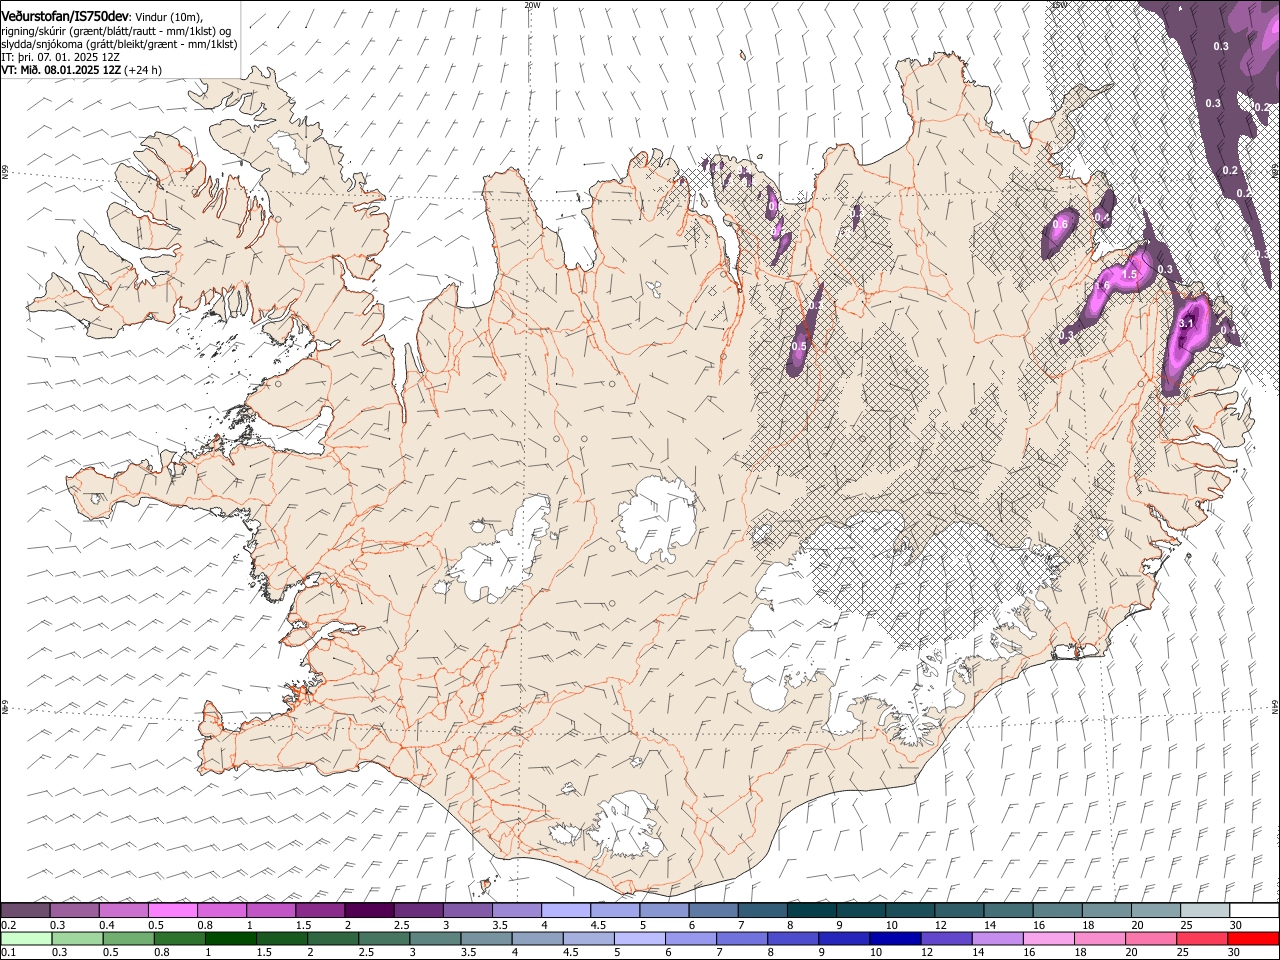The image size is (1280, 960).
Task: Click the 'Veðurstofan/IS750dev' title text
Action: tap(65, 15)
